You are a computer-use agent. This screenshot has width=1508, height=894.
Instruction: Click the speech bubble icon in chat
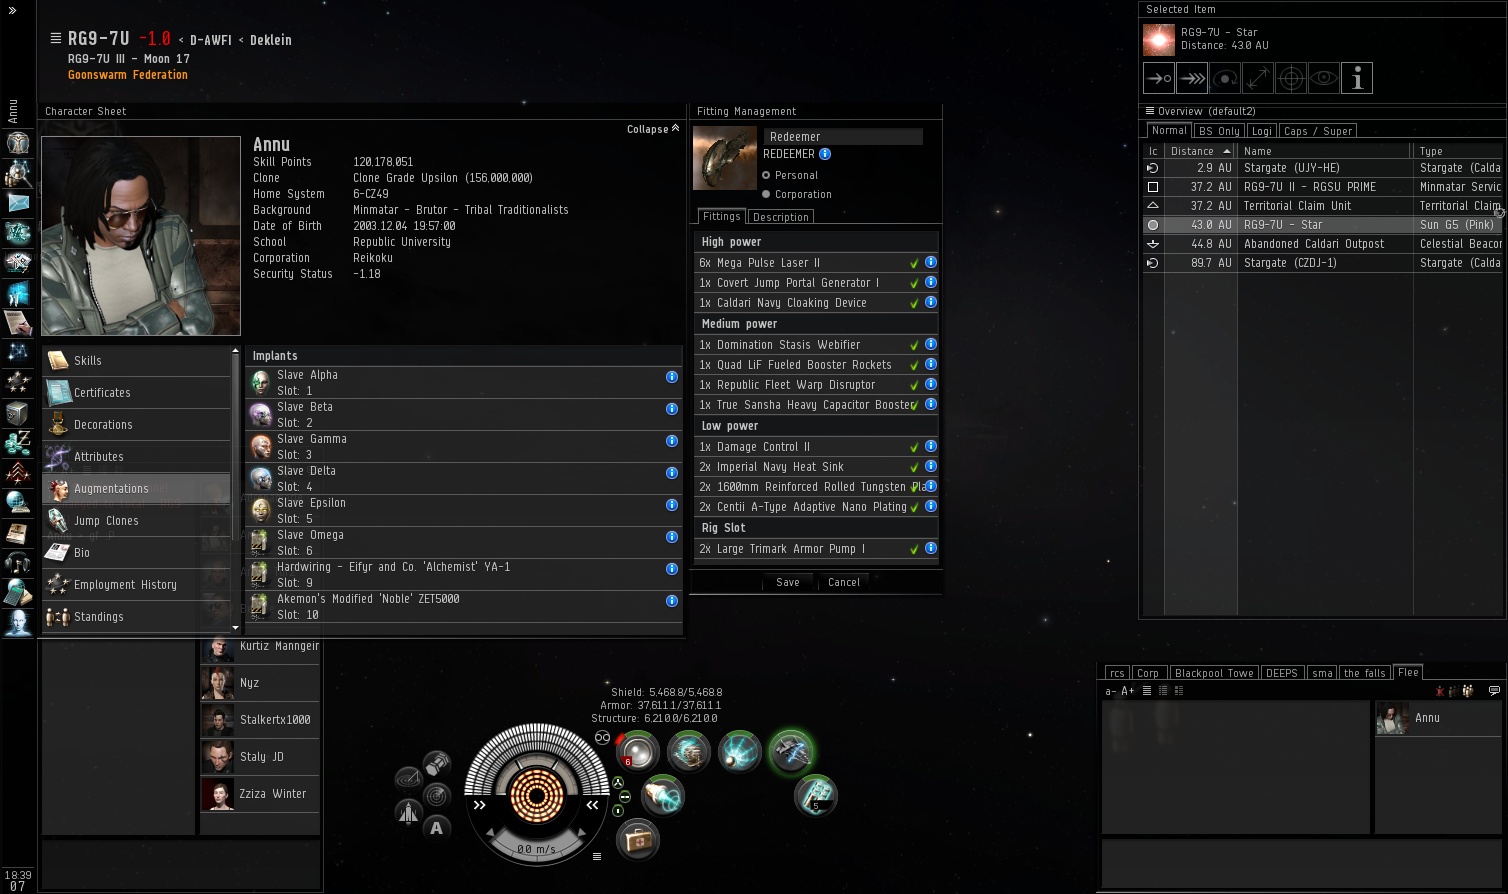coord(1495,690)
